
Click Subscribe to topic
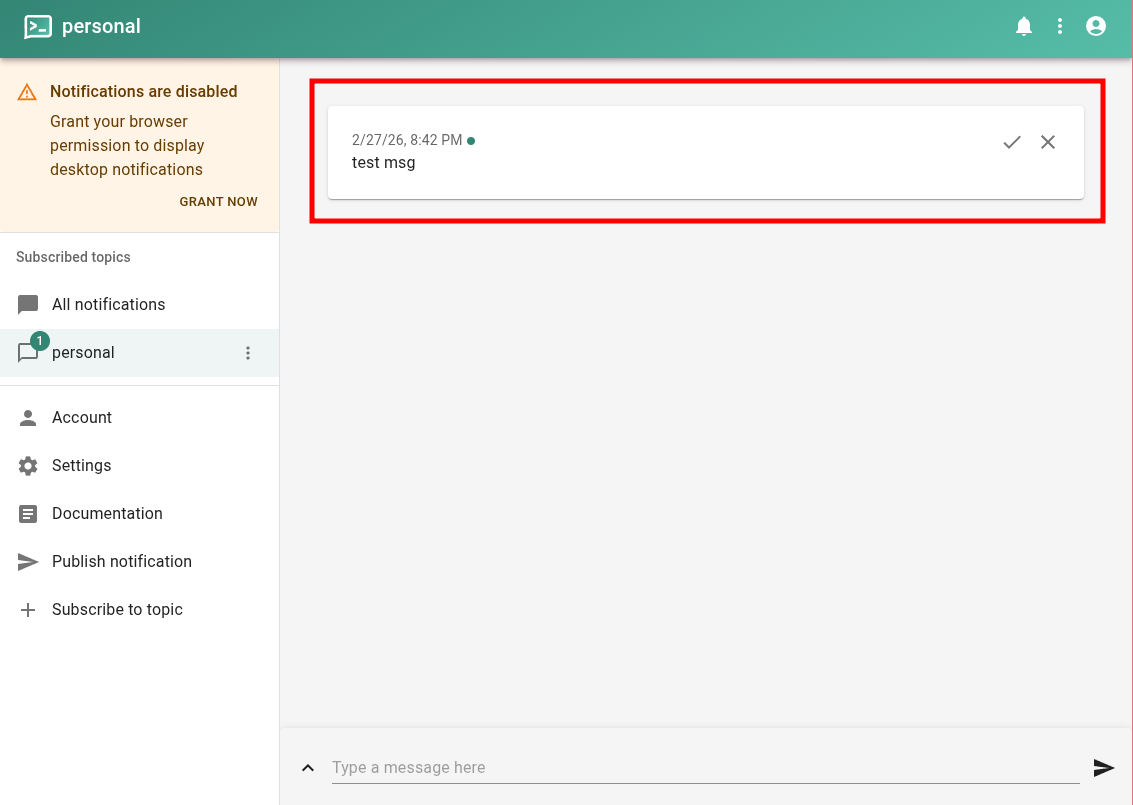coord(117,610)
